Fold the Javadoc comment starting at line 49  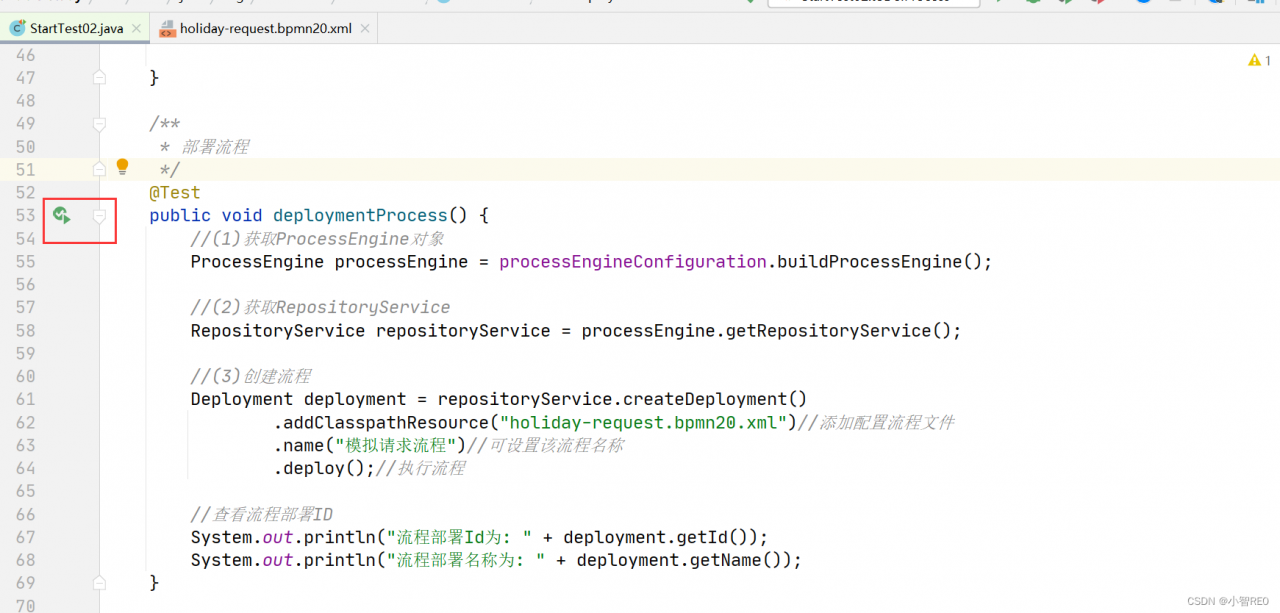(x=99, y=124)
